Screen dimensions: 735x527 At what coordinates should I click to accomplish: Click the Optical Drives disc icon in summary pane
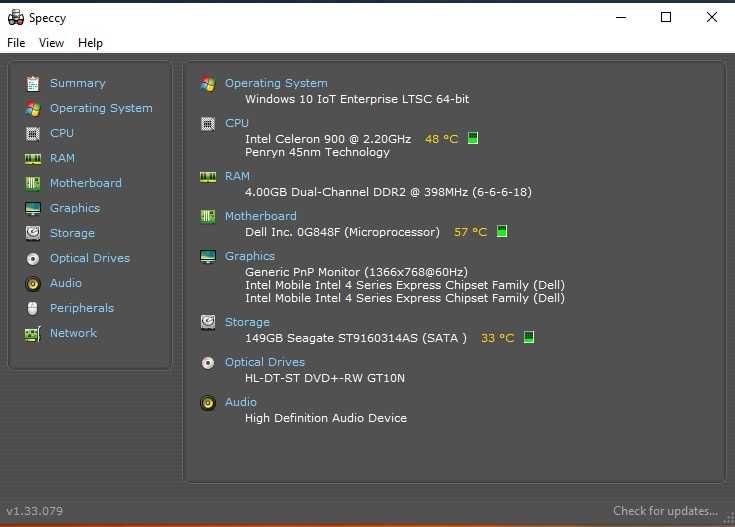coord(208,362)
